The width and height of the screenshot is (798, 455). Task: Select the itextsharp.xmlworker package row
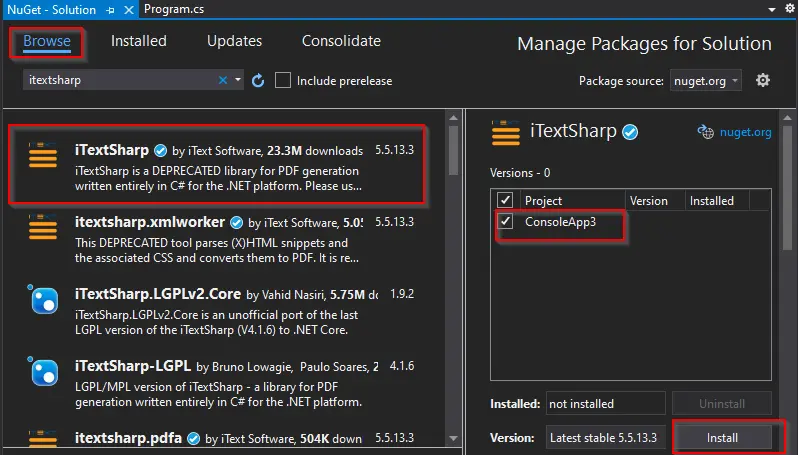[224, 239]
